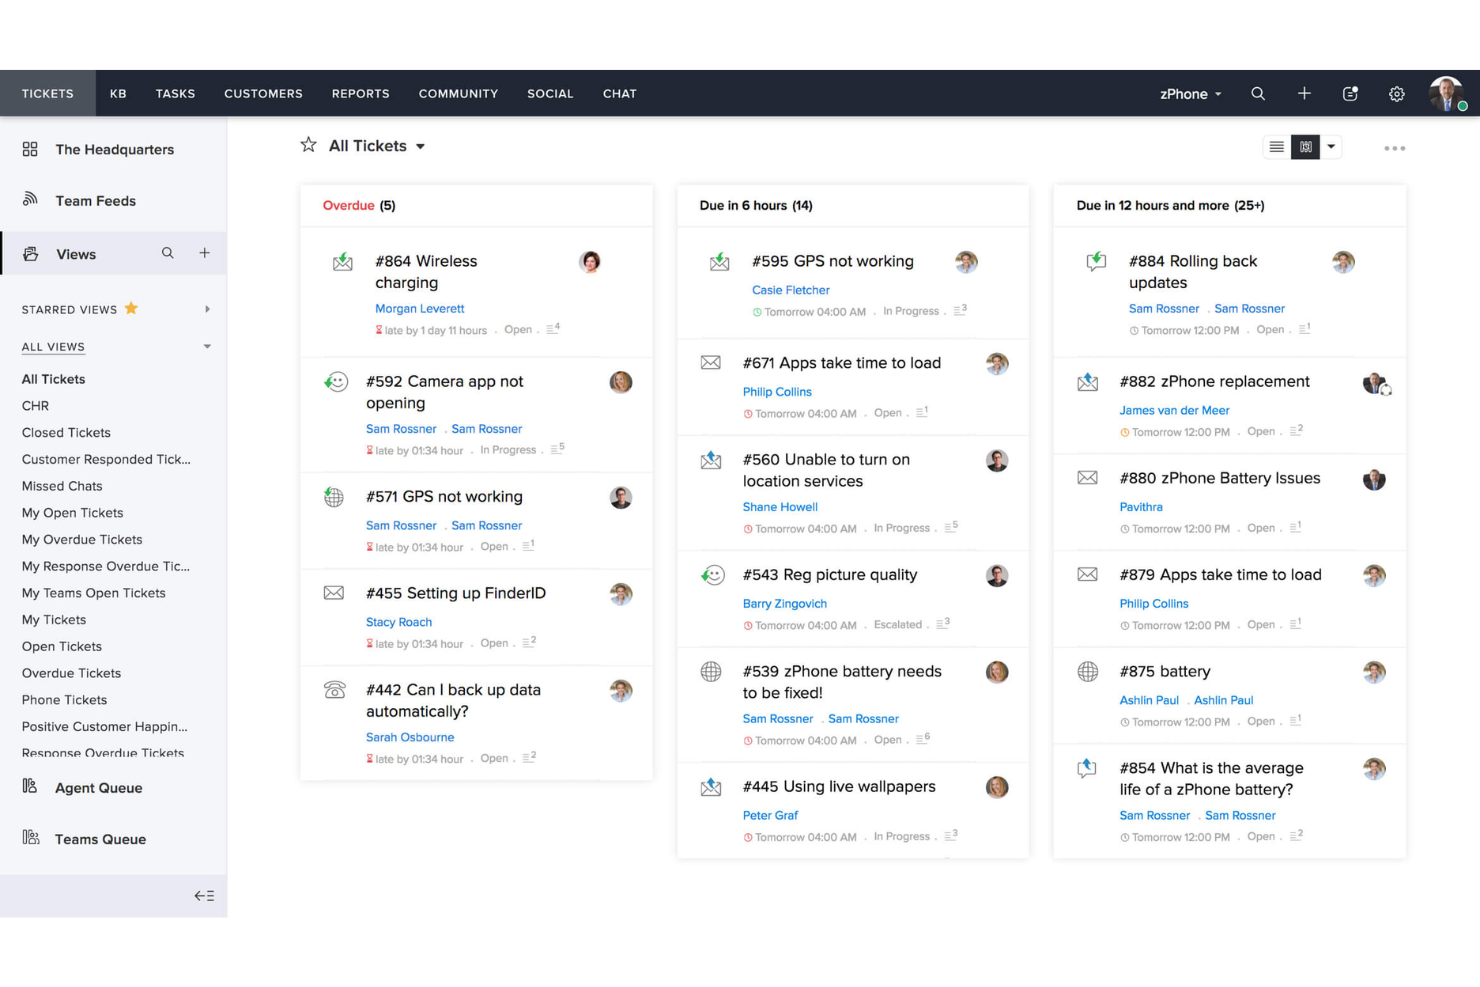Open the All Tickets view dropdown
Screen dimensions: 1480x987
(x=421, y=145)
